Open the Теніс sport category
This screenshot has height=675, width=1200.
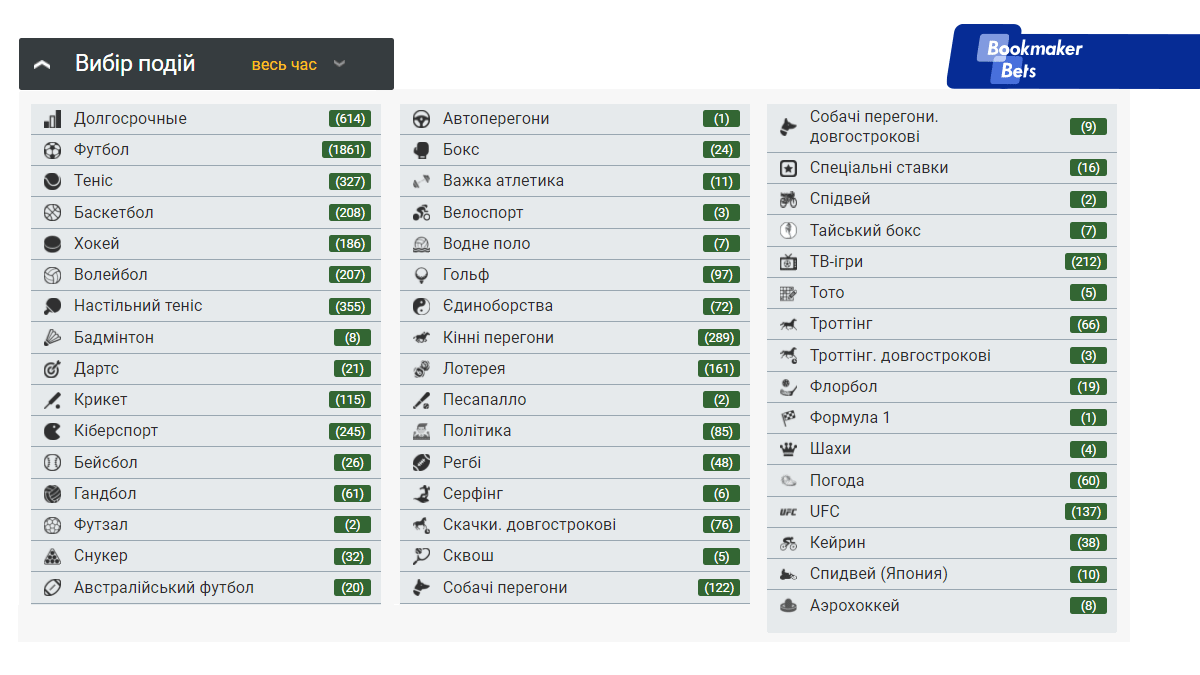(93, 181)
